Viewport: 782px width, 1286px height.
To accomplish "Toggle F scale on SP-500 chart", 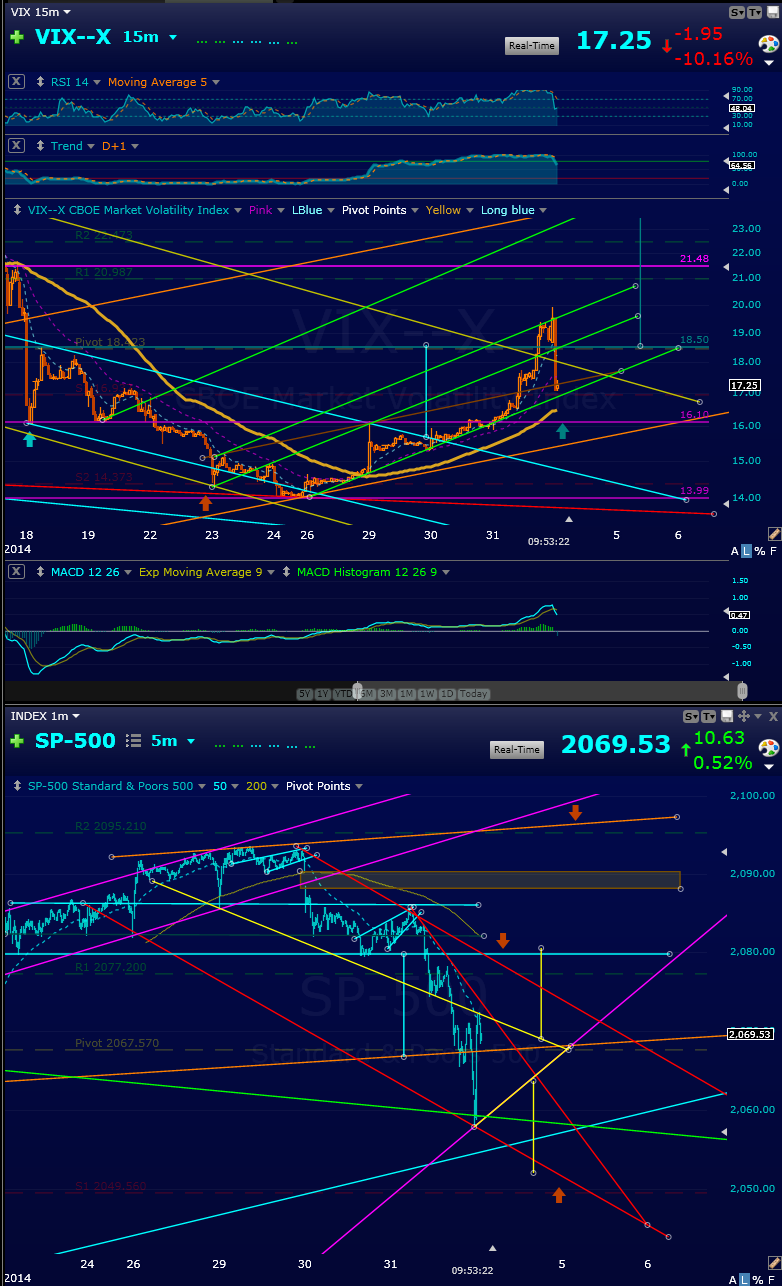I will click(x=773, y=1279).
